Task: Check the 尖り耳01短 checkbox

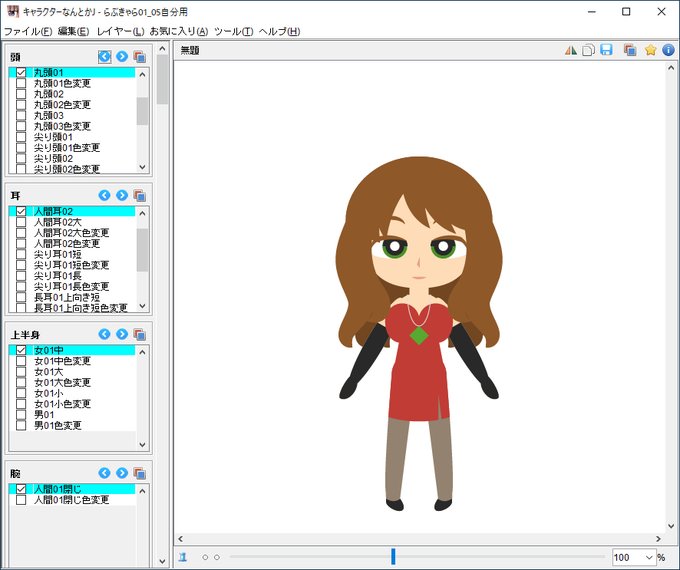Action: click(x=21, y=254)
